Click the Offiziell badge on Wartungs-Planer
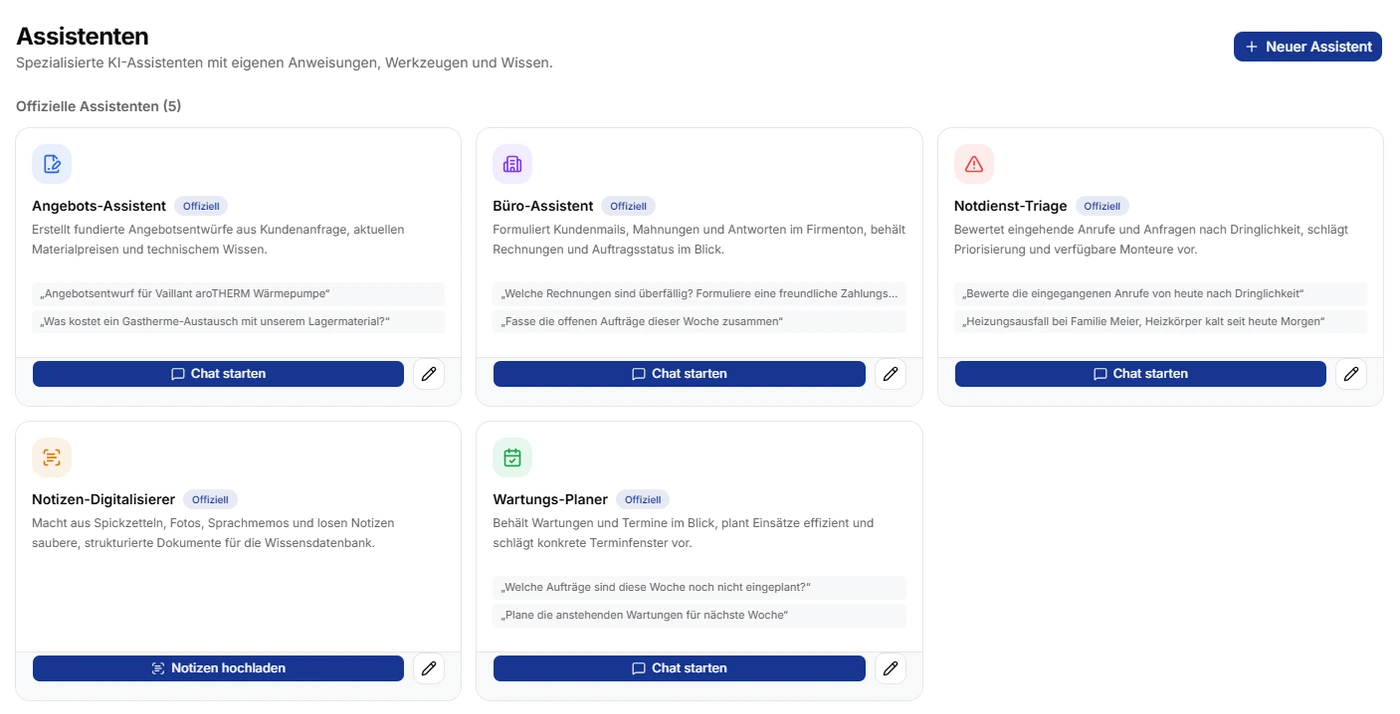The image size is (1400, 714). coord(643,500)
